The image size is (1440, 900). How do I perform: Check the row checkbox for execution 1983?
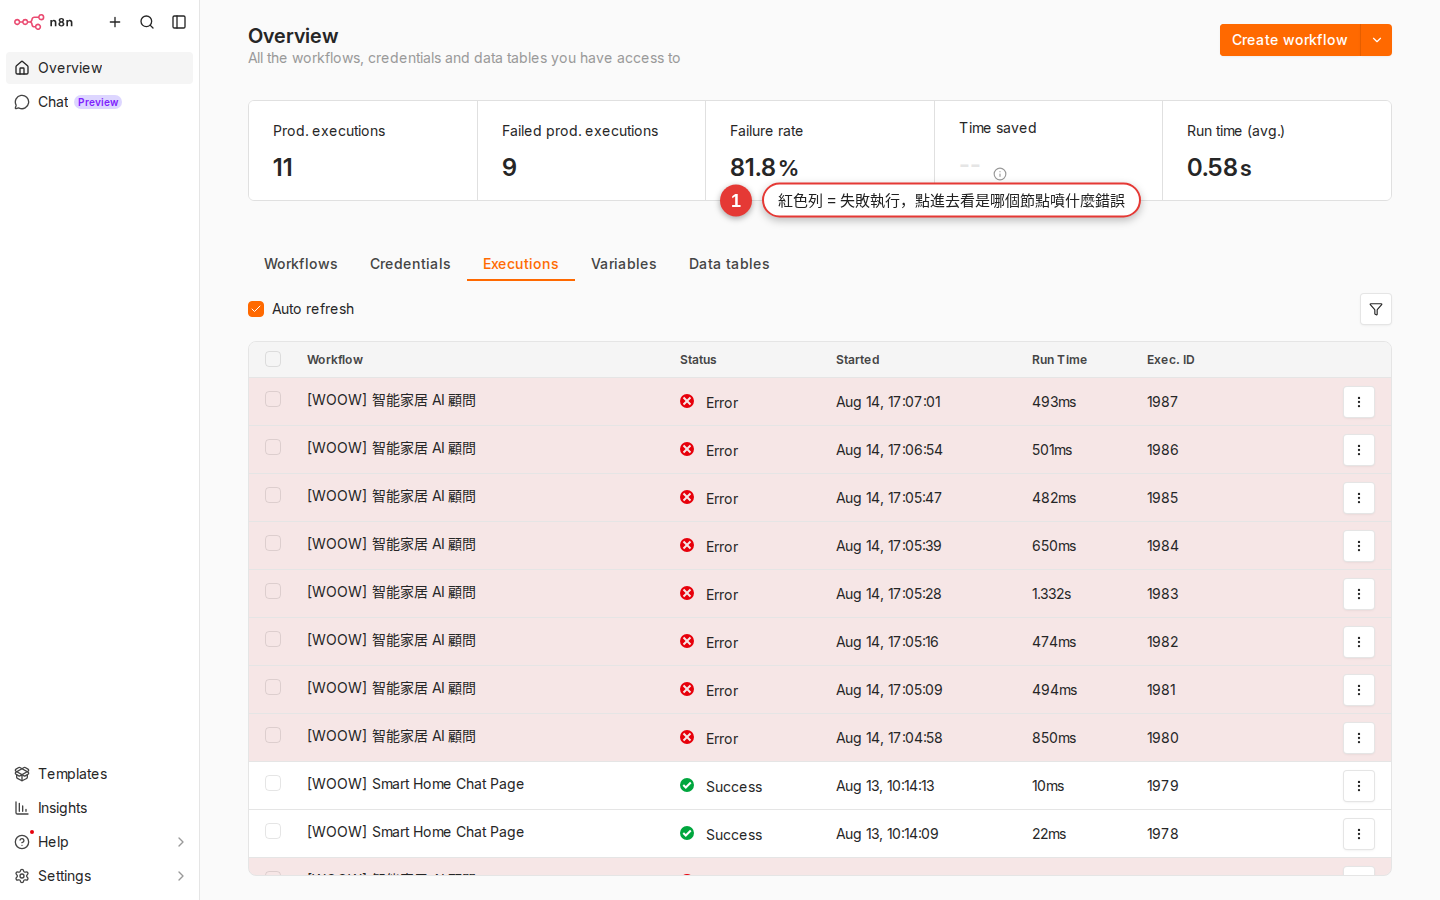point(273,591)
